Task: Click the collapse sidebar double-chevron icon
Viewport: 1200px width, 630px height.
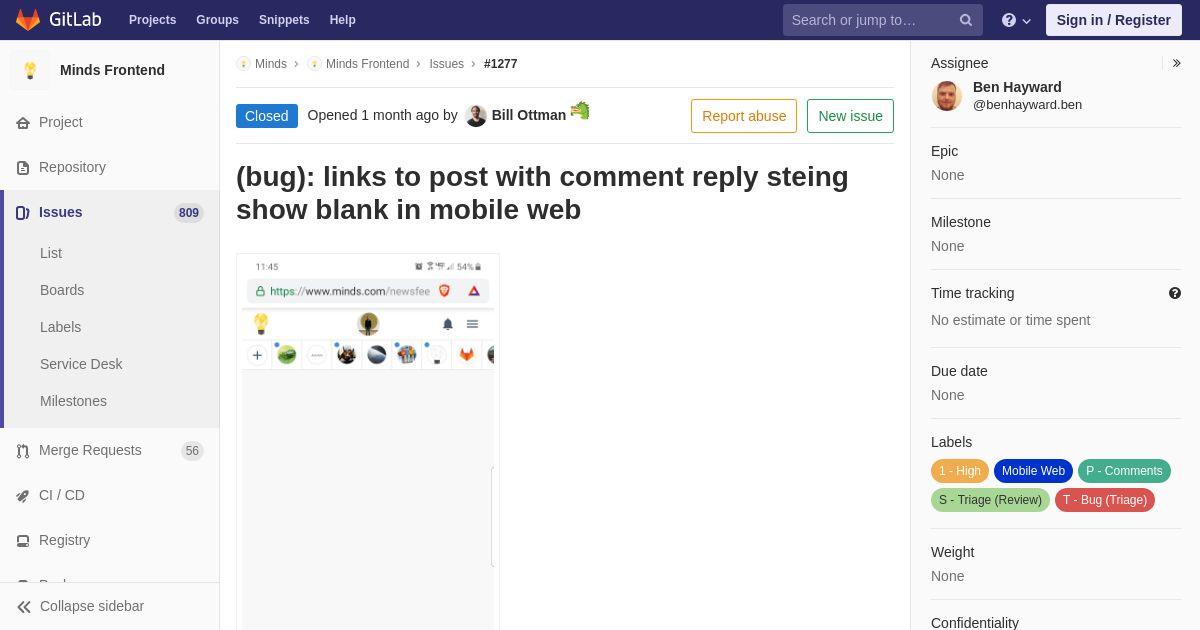Action: click(24, 606)
